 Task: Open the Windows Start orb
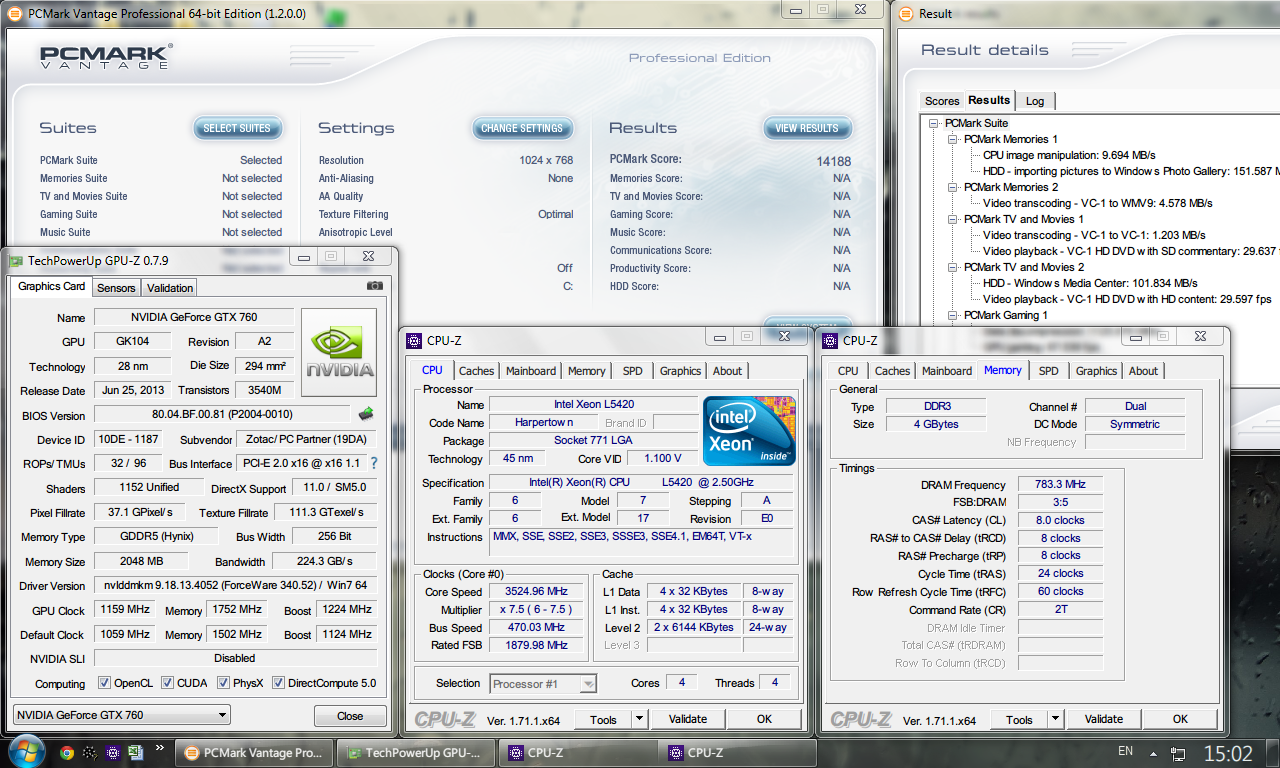25,751
